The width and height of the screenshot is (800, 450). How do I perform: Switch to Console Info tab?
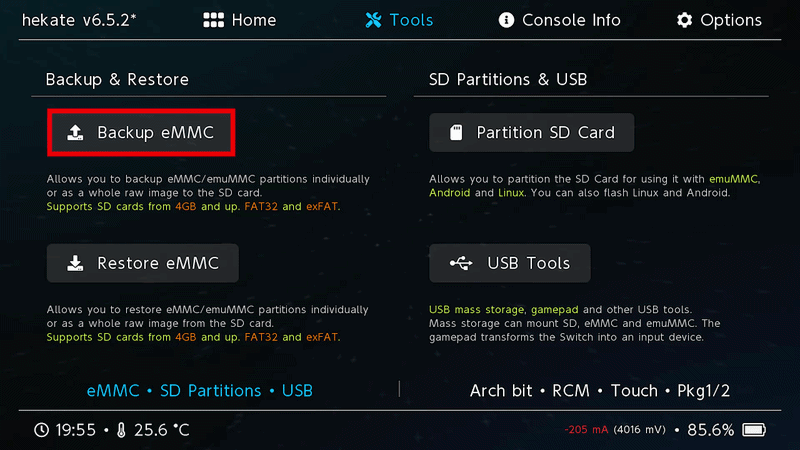(x=571, y=20)
